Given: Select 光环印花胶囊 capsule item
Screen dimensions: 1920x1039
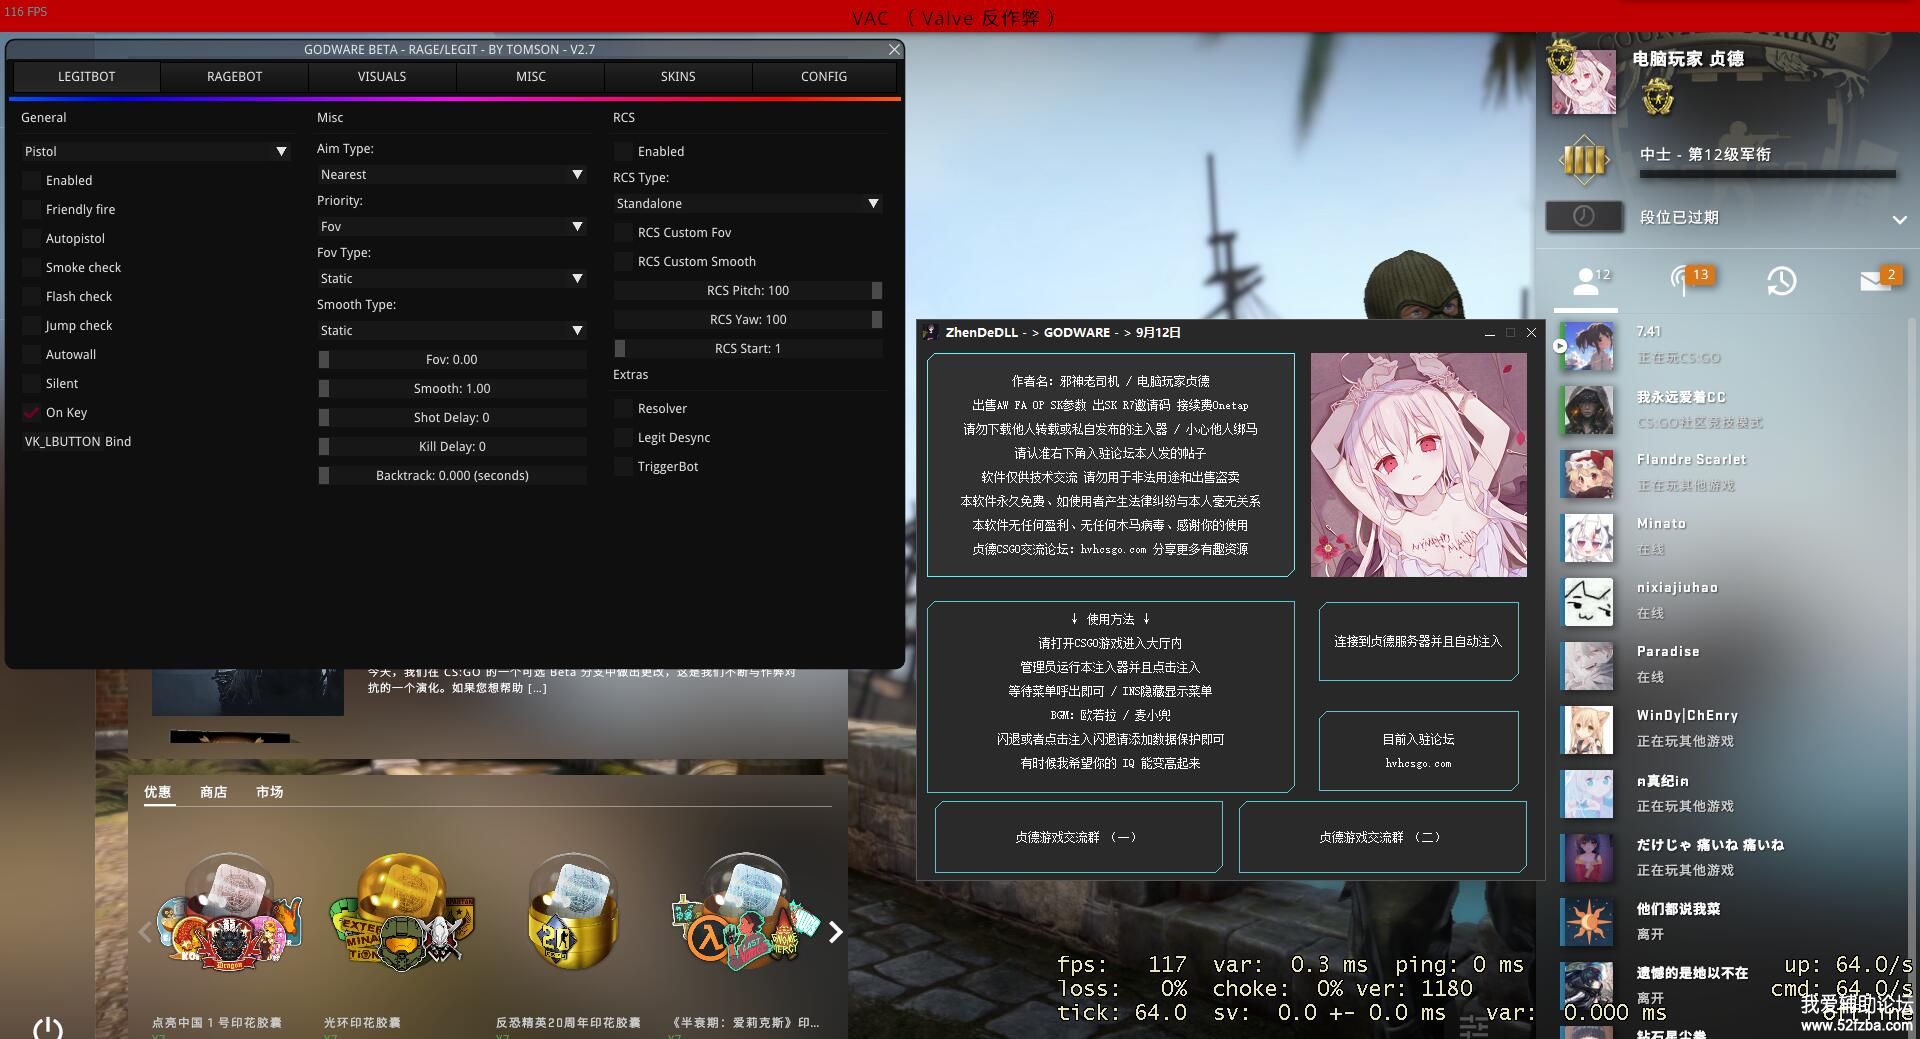Looking at the screenshot, I should point(401,913).
